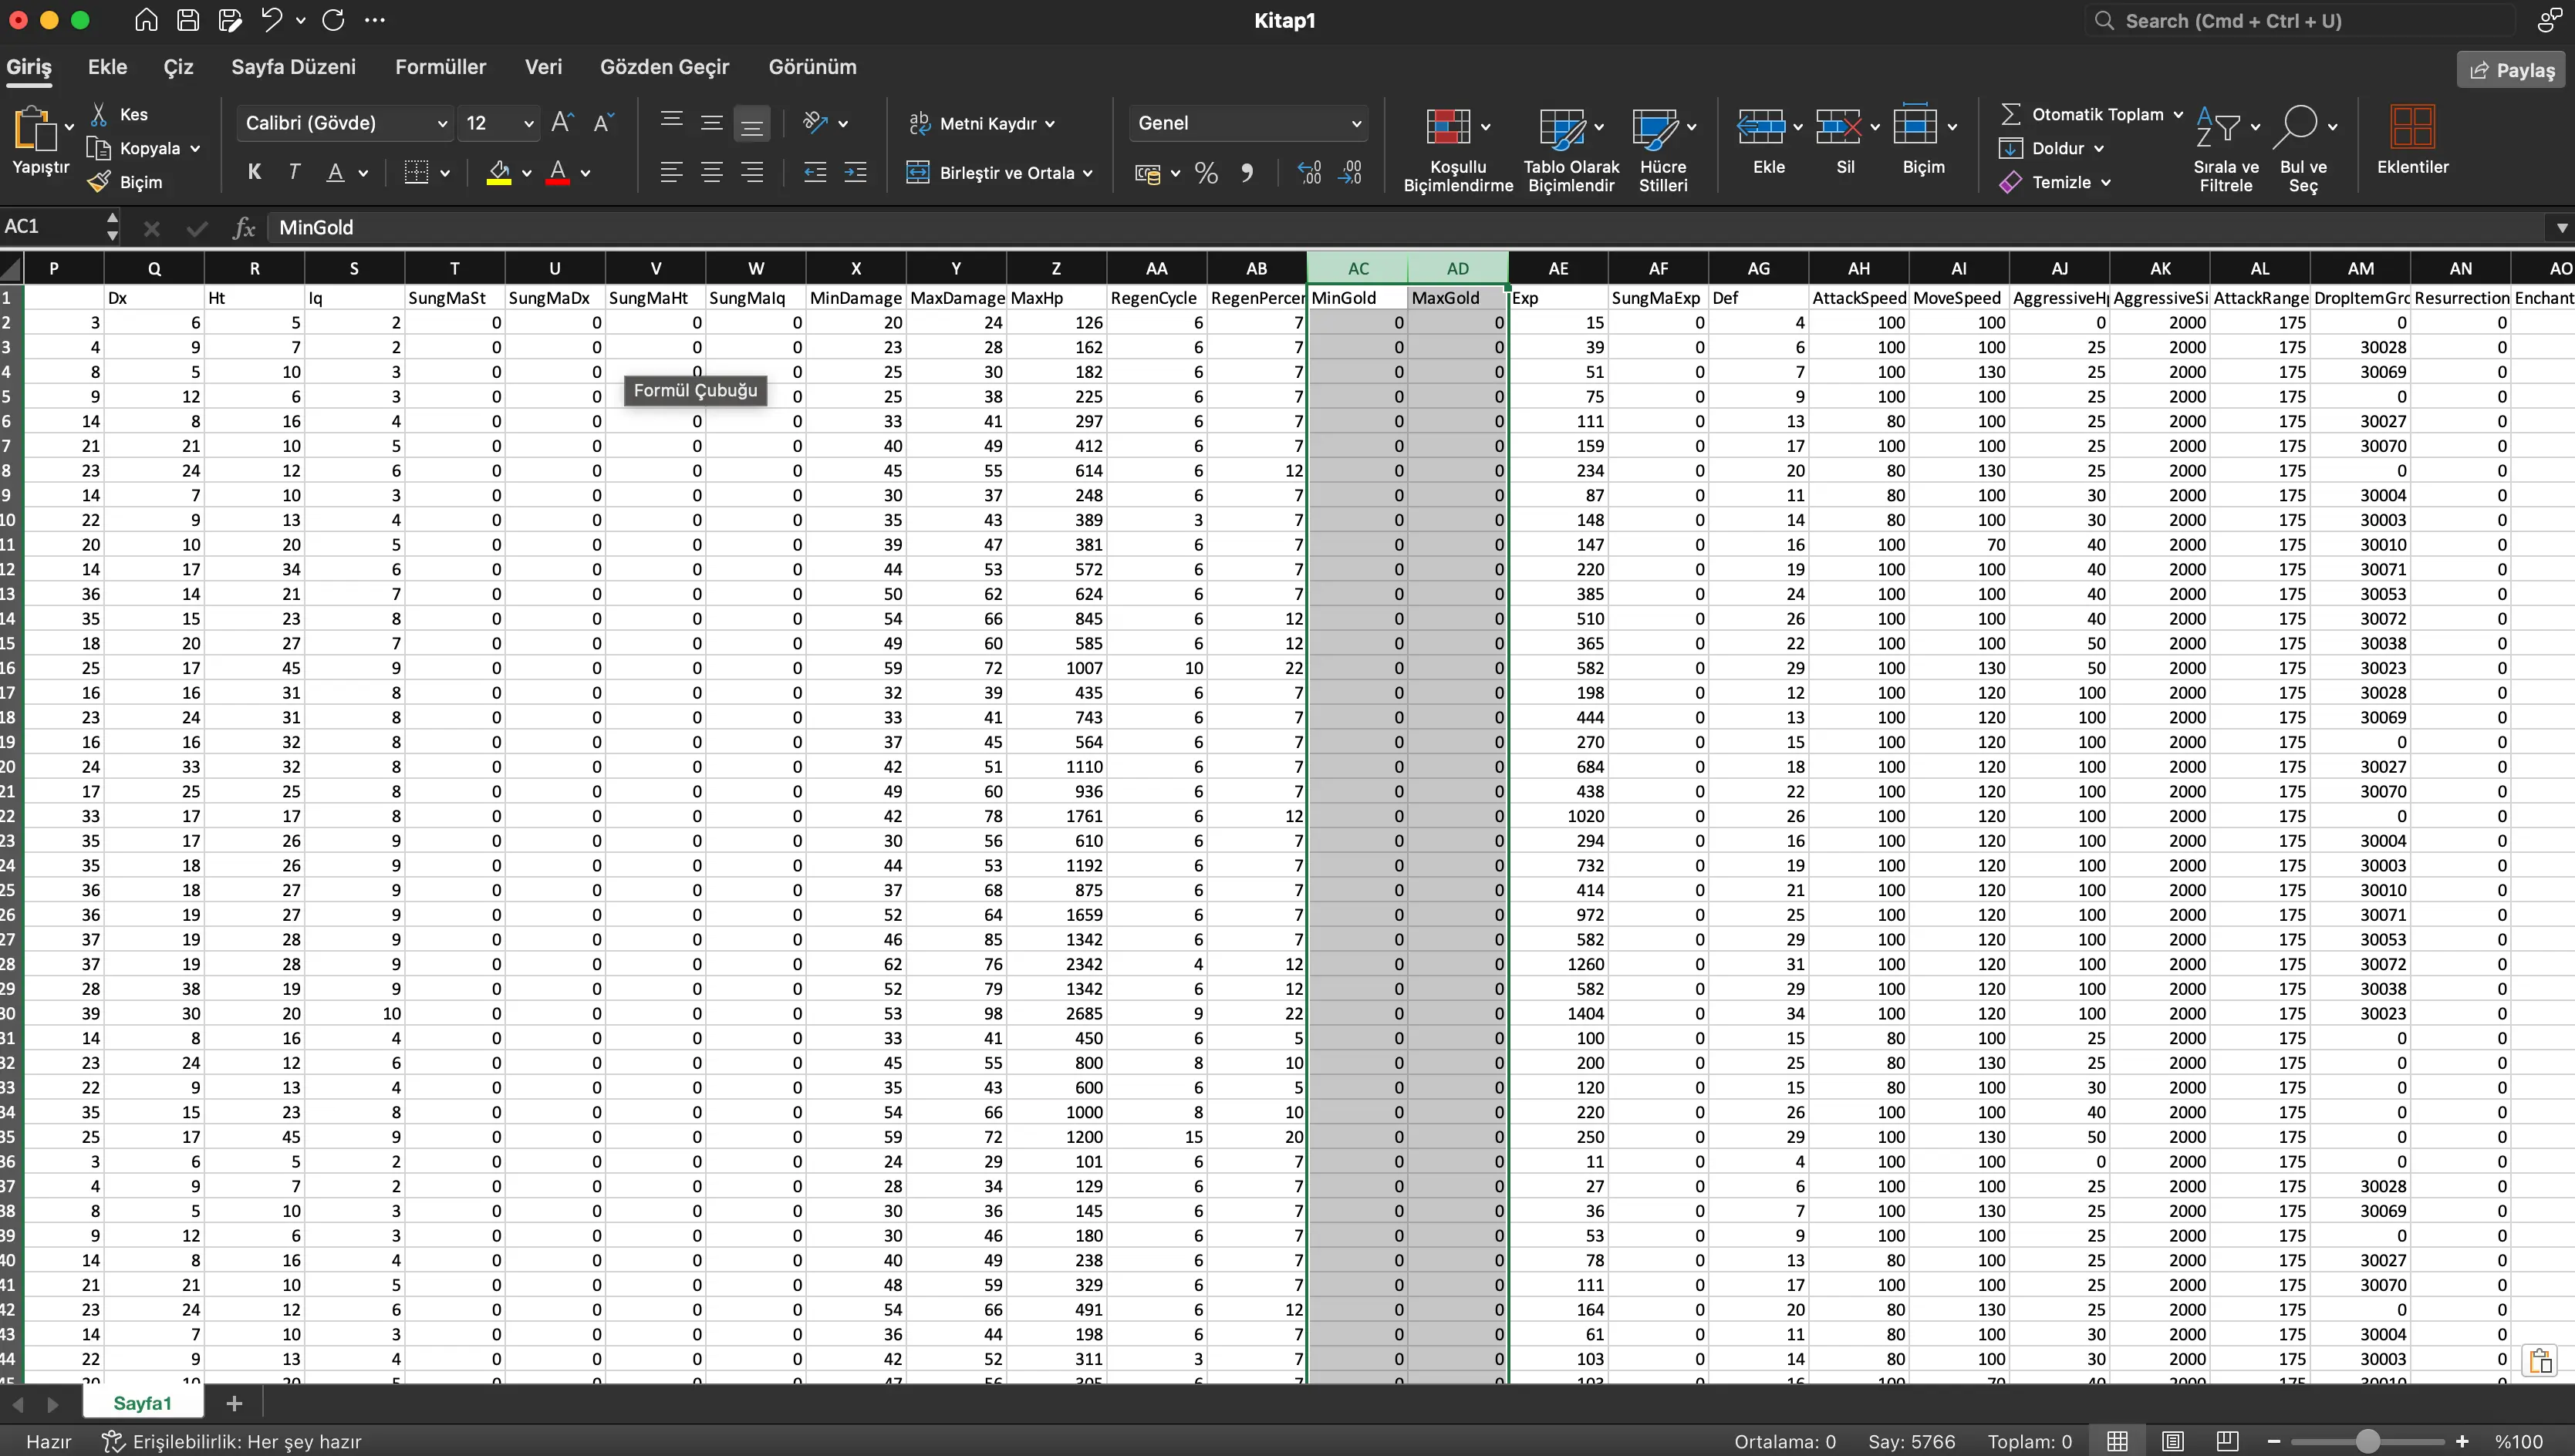Click the Undo arrow icon
Image resolution: width=2575 pixels, height=1456 pixels.
click(271, 20)
